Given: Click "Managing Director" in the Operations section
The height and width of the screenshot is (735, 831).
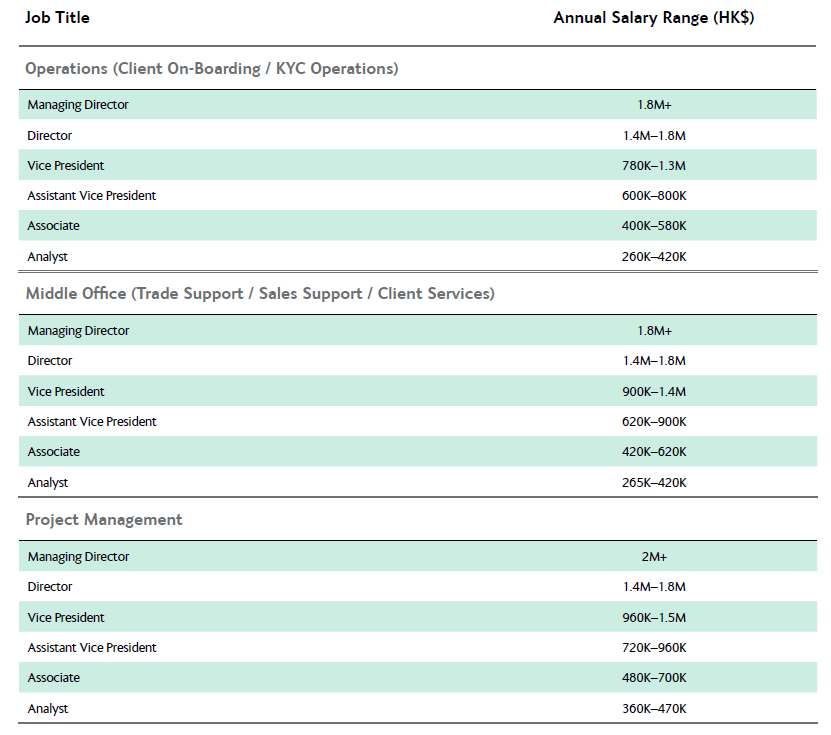Looking at the screenshot, I should point(78,105).
